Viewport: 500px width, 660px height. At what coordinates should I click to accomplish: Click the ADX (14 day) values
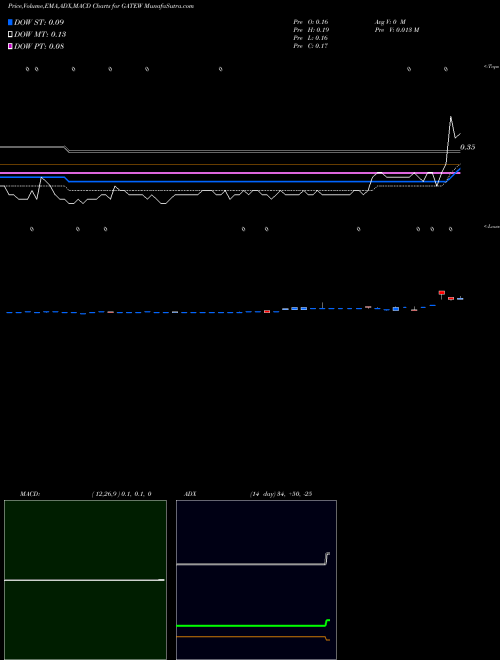point(281,494)
